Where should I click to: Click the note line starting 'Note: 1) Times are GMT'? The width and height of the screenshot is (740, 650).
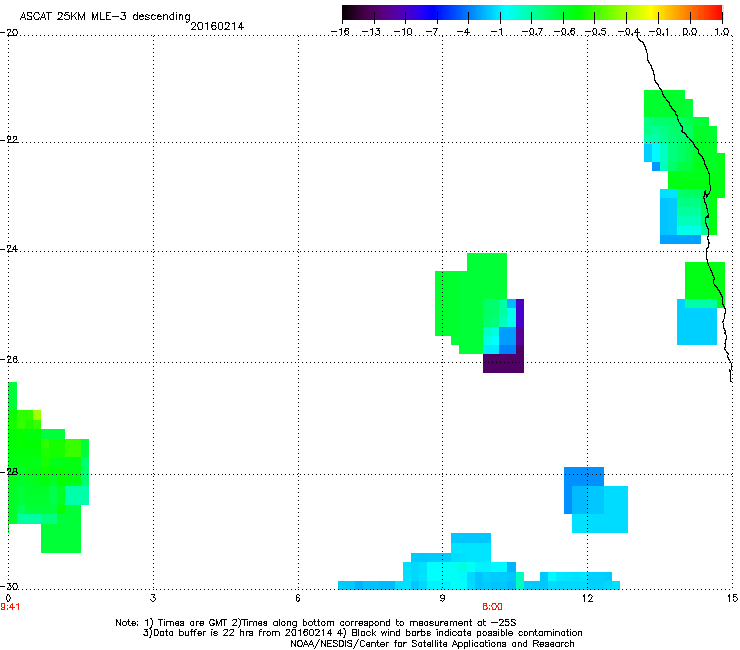[x=316, y=623]
